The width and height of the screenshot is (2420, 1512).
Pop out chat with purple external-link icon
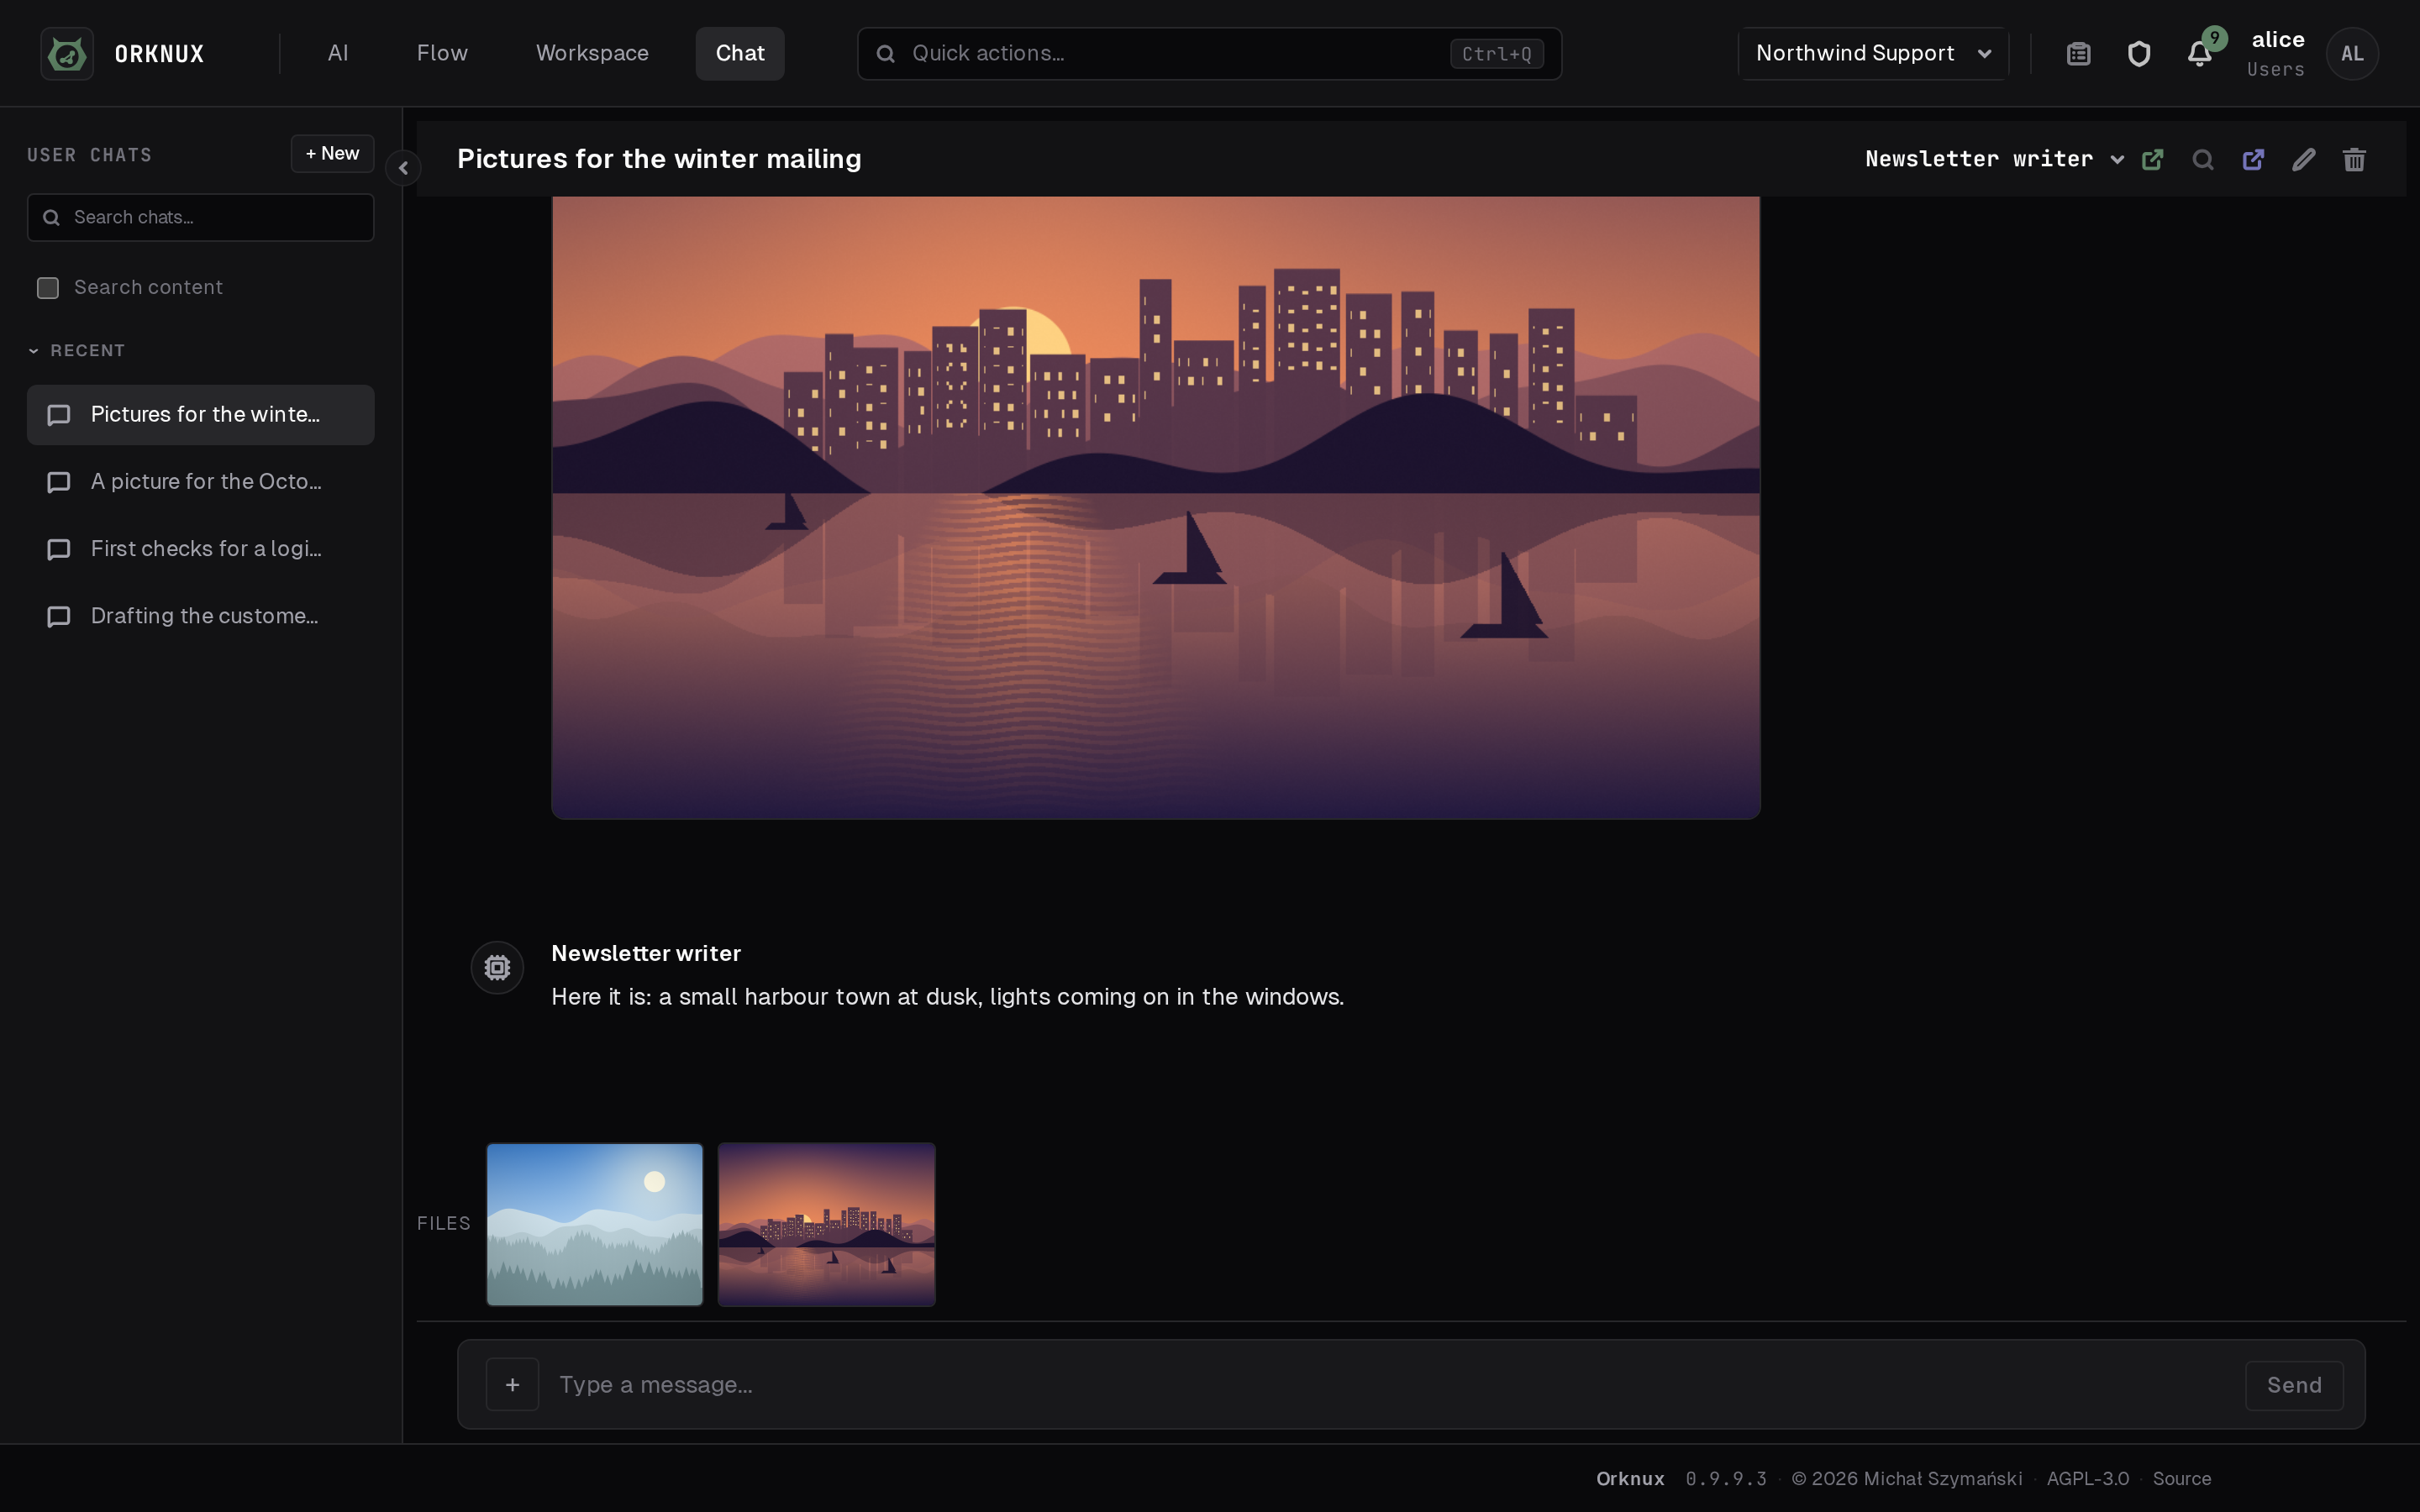click(x=2253, y=160)
